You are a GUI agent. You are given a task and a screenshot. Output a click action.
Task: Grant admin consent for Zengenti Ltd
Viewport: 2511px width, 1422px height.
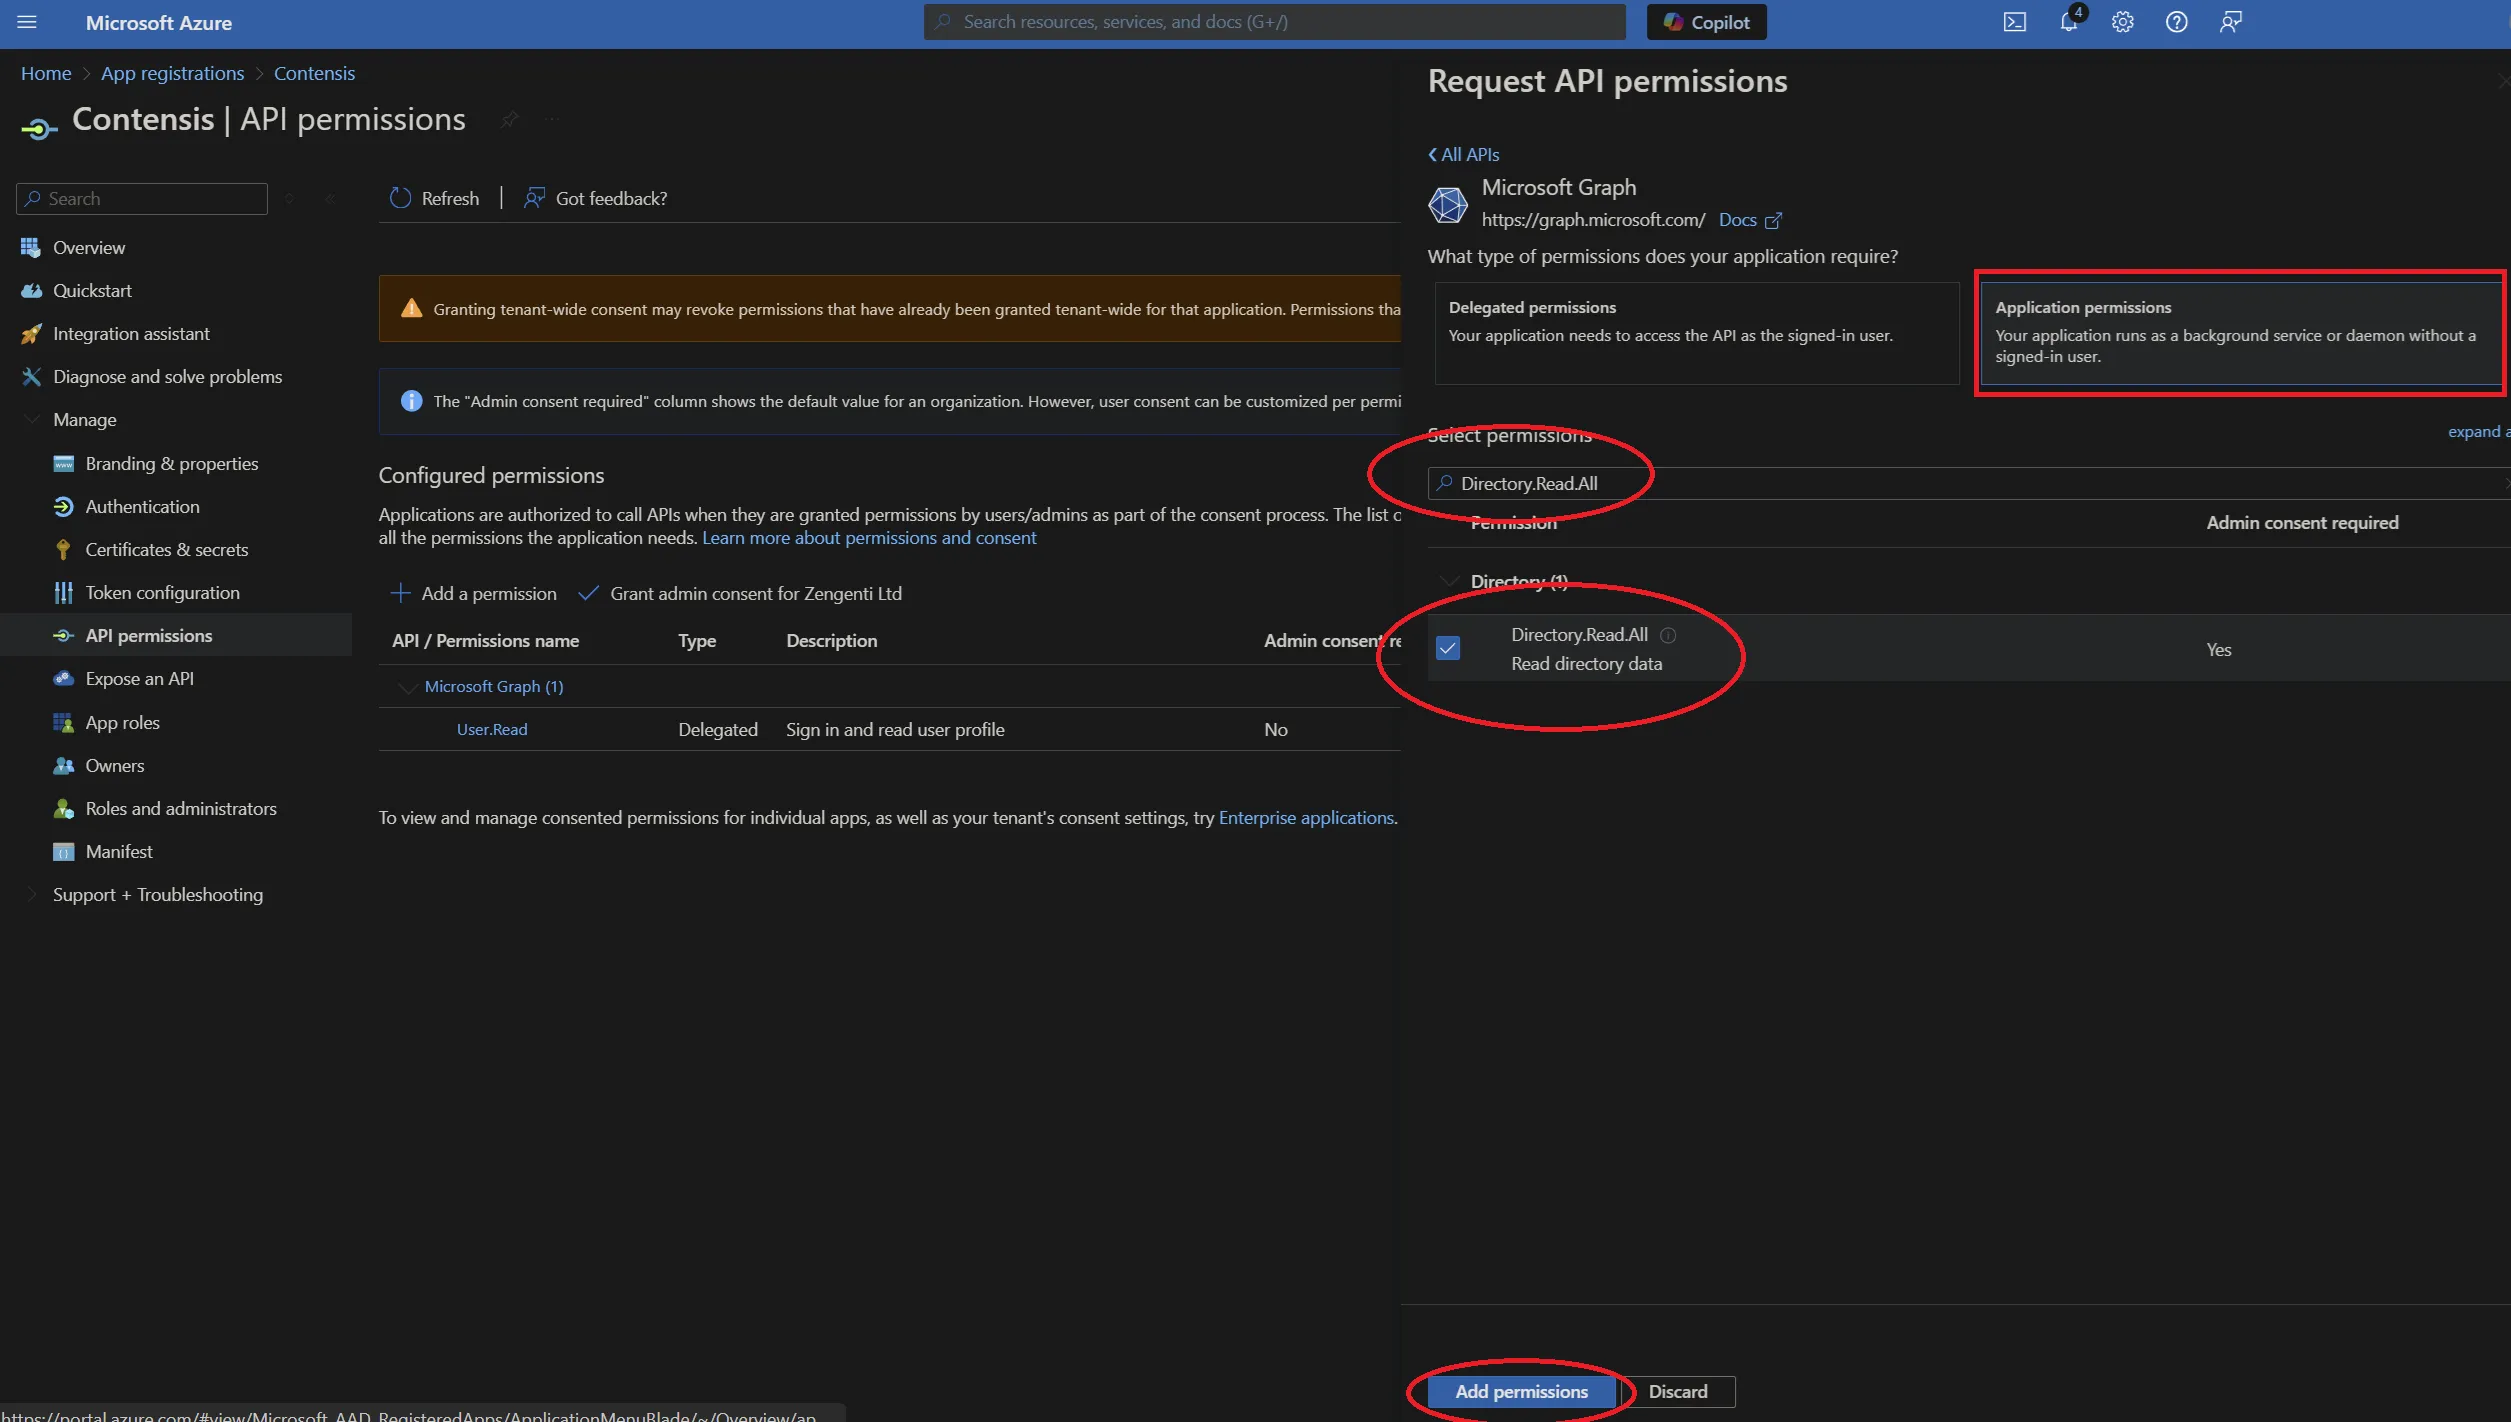pos(740,593)
